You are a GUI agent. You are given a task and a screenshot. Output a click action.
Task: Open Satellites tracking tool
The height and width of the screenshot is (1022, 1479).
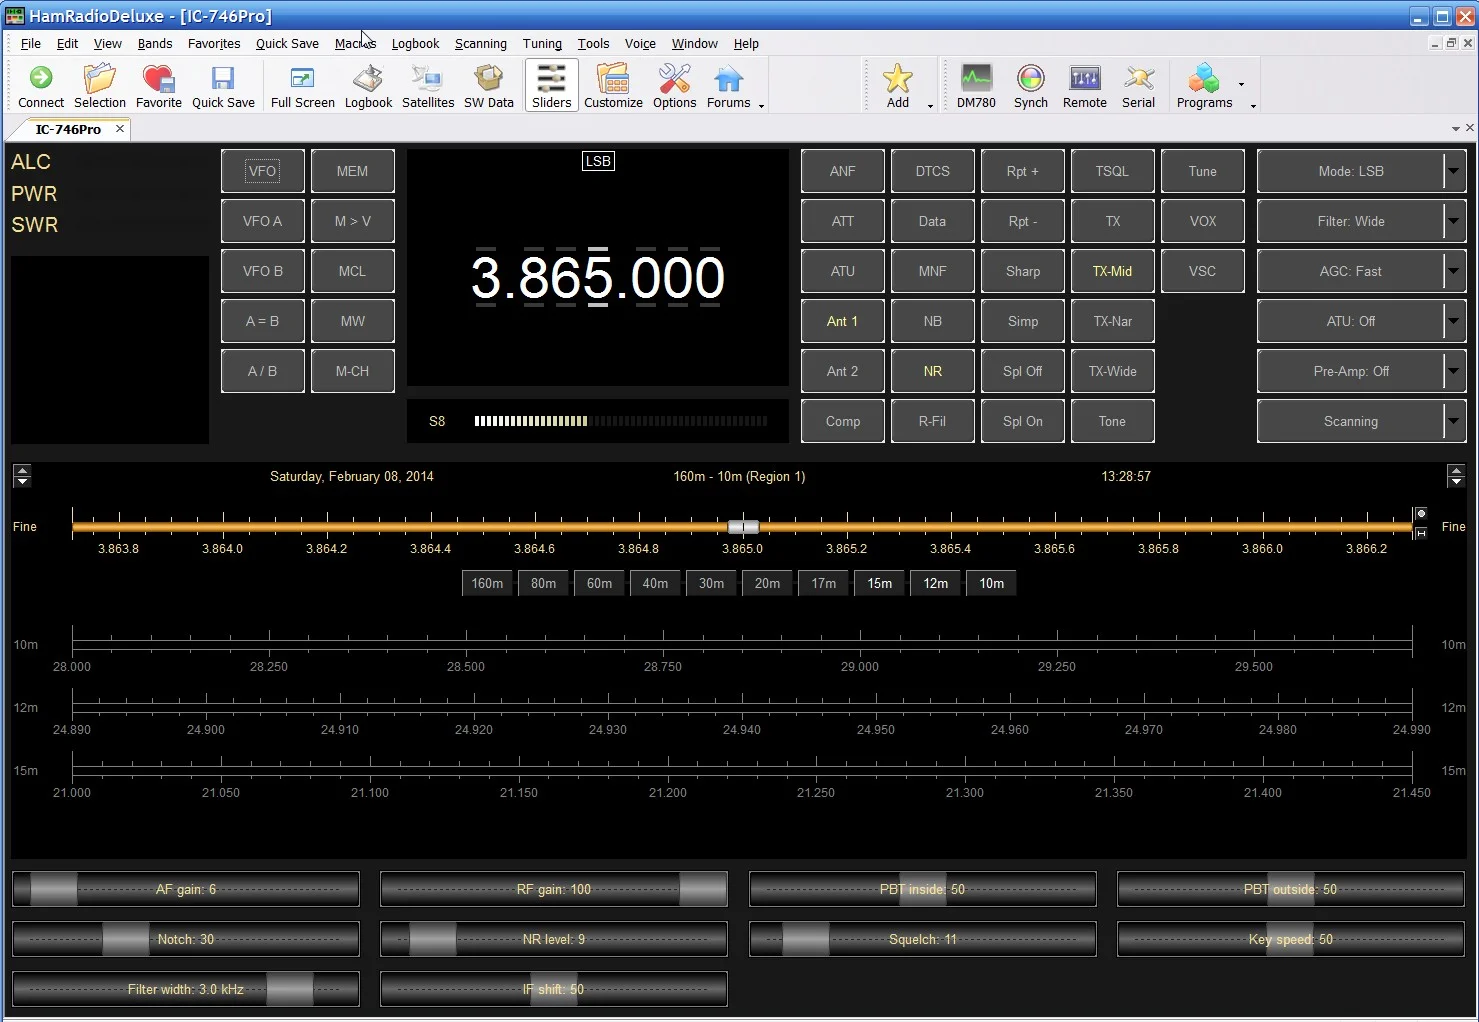click(428, 86)
